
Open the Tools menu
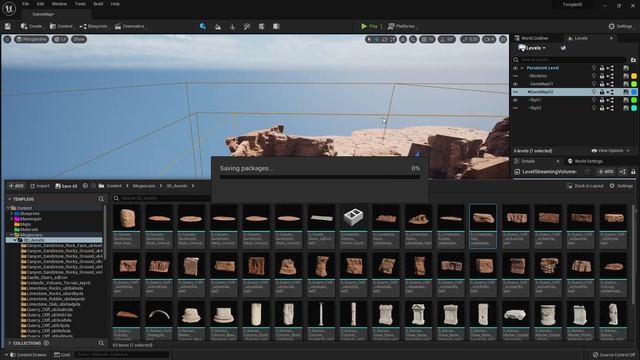click(x=80, y=4)
